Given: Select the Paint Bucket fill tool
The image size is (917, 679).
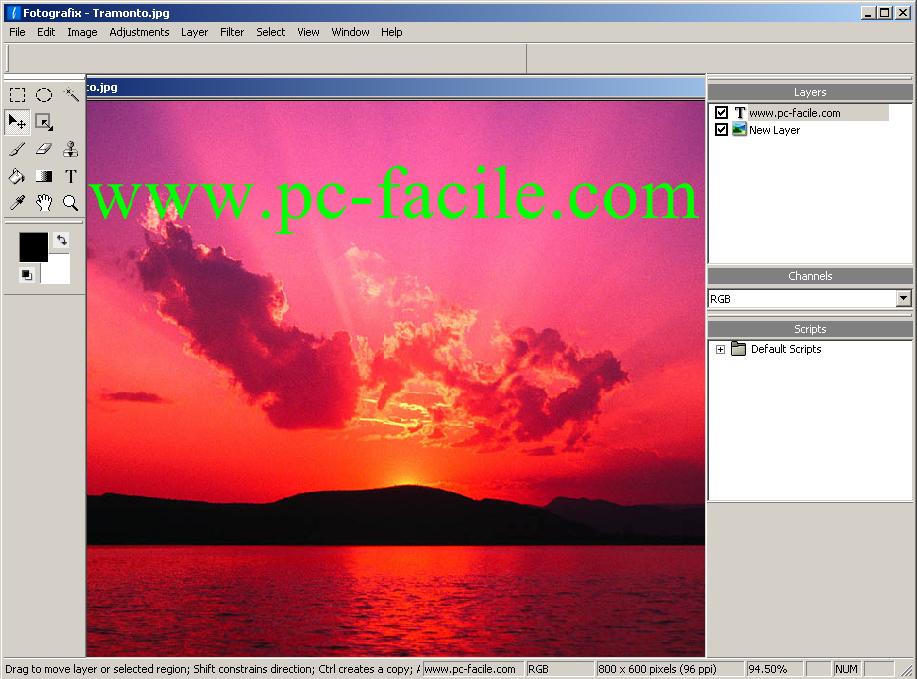Looking at the screenshot, I should coord(17,176).
